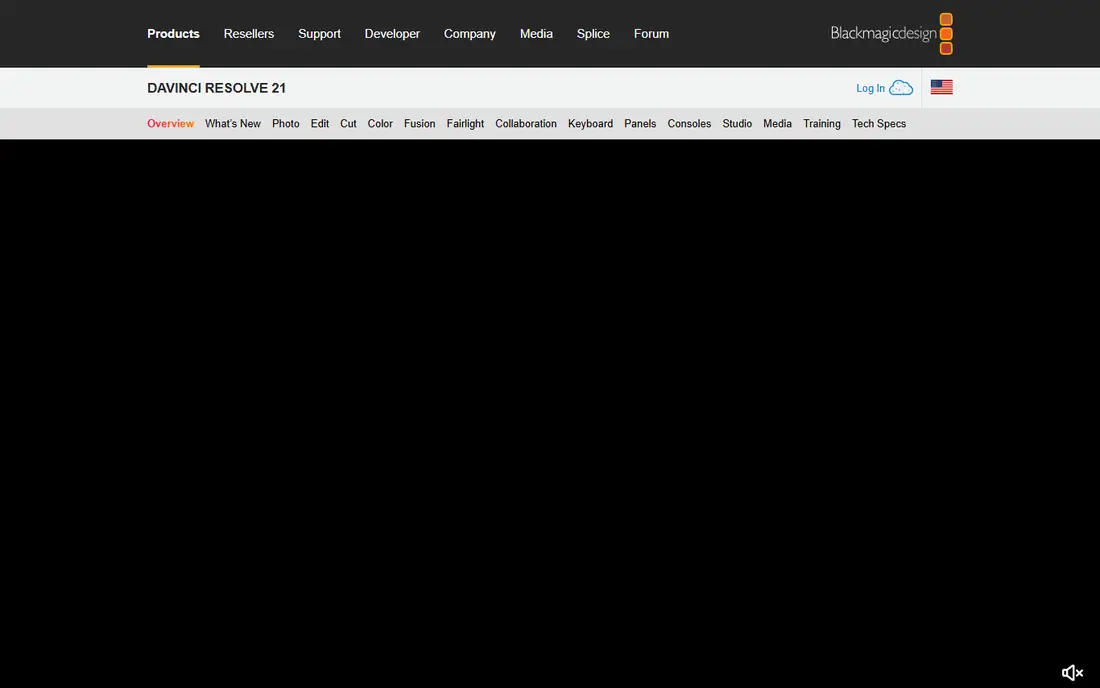The width and height of the screenshot is (1100, 688).
Task: Switch to the Studio tab
Action: (737, 123)
